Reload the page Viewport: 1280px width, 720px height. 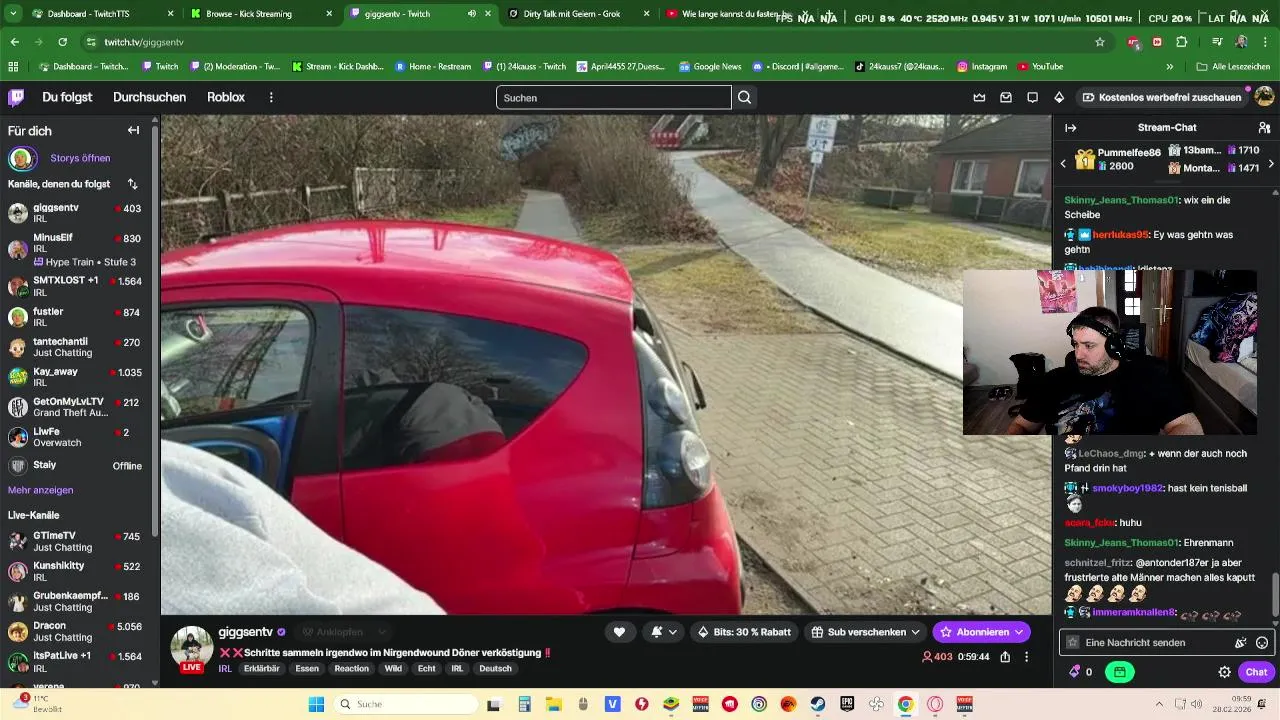click(x=62, y=42)
